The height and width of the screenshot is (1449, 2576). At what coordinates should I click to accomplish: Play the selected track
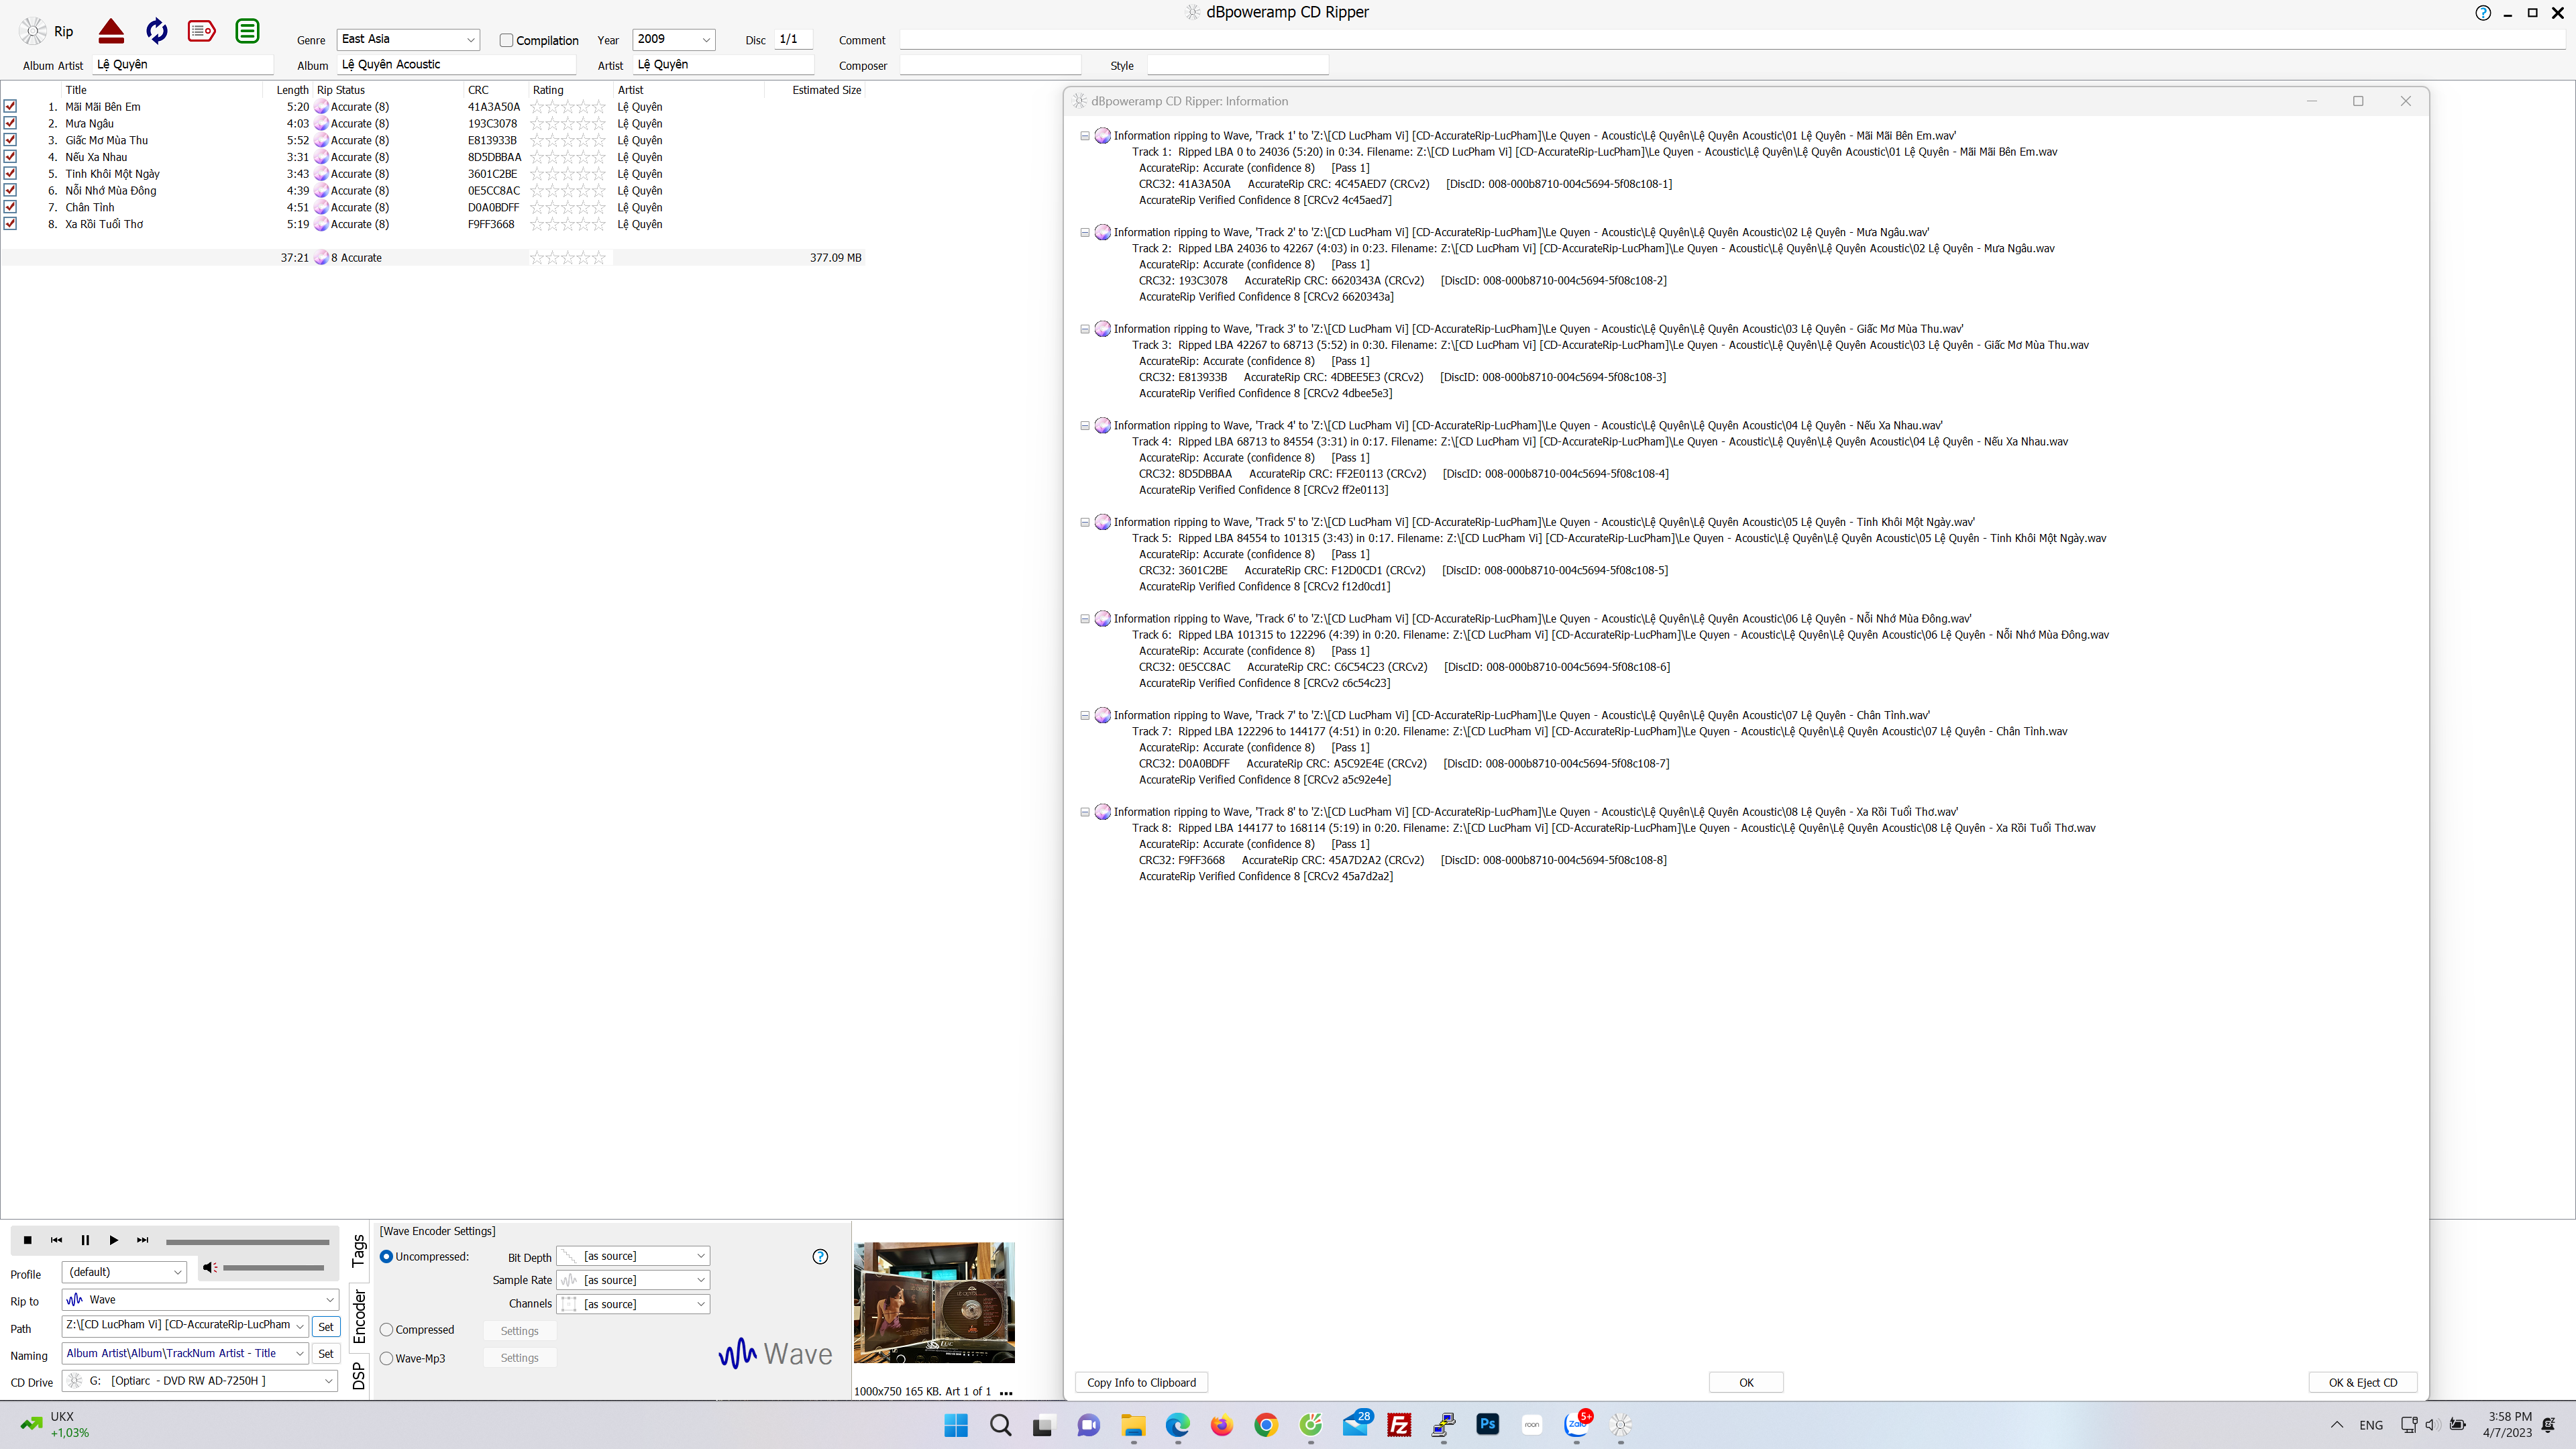tap(113, 1240)
